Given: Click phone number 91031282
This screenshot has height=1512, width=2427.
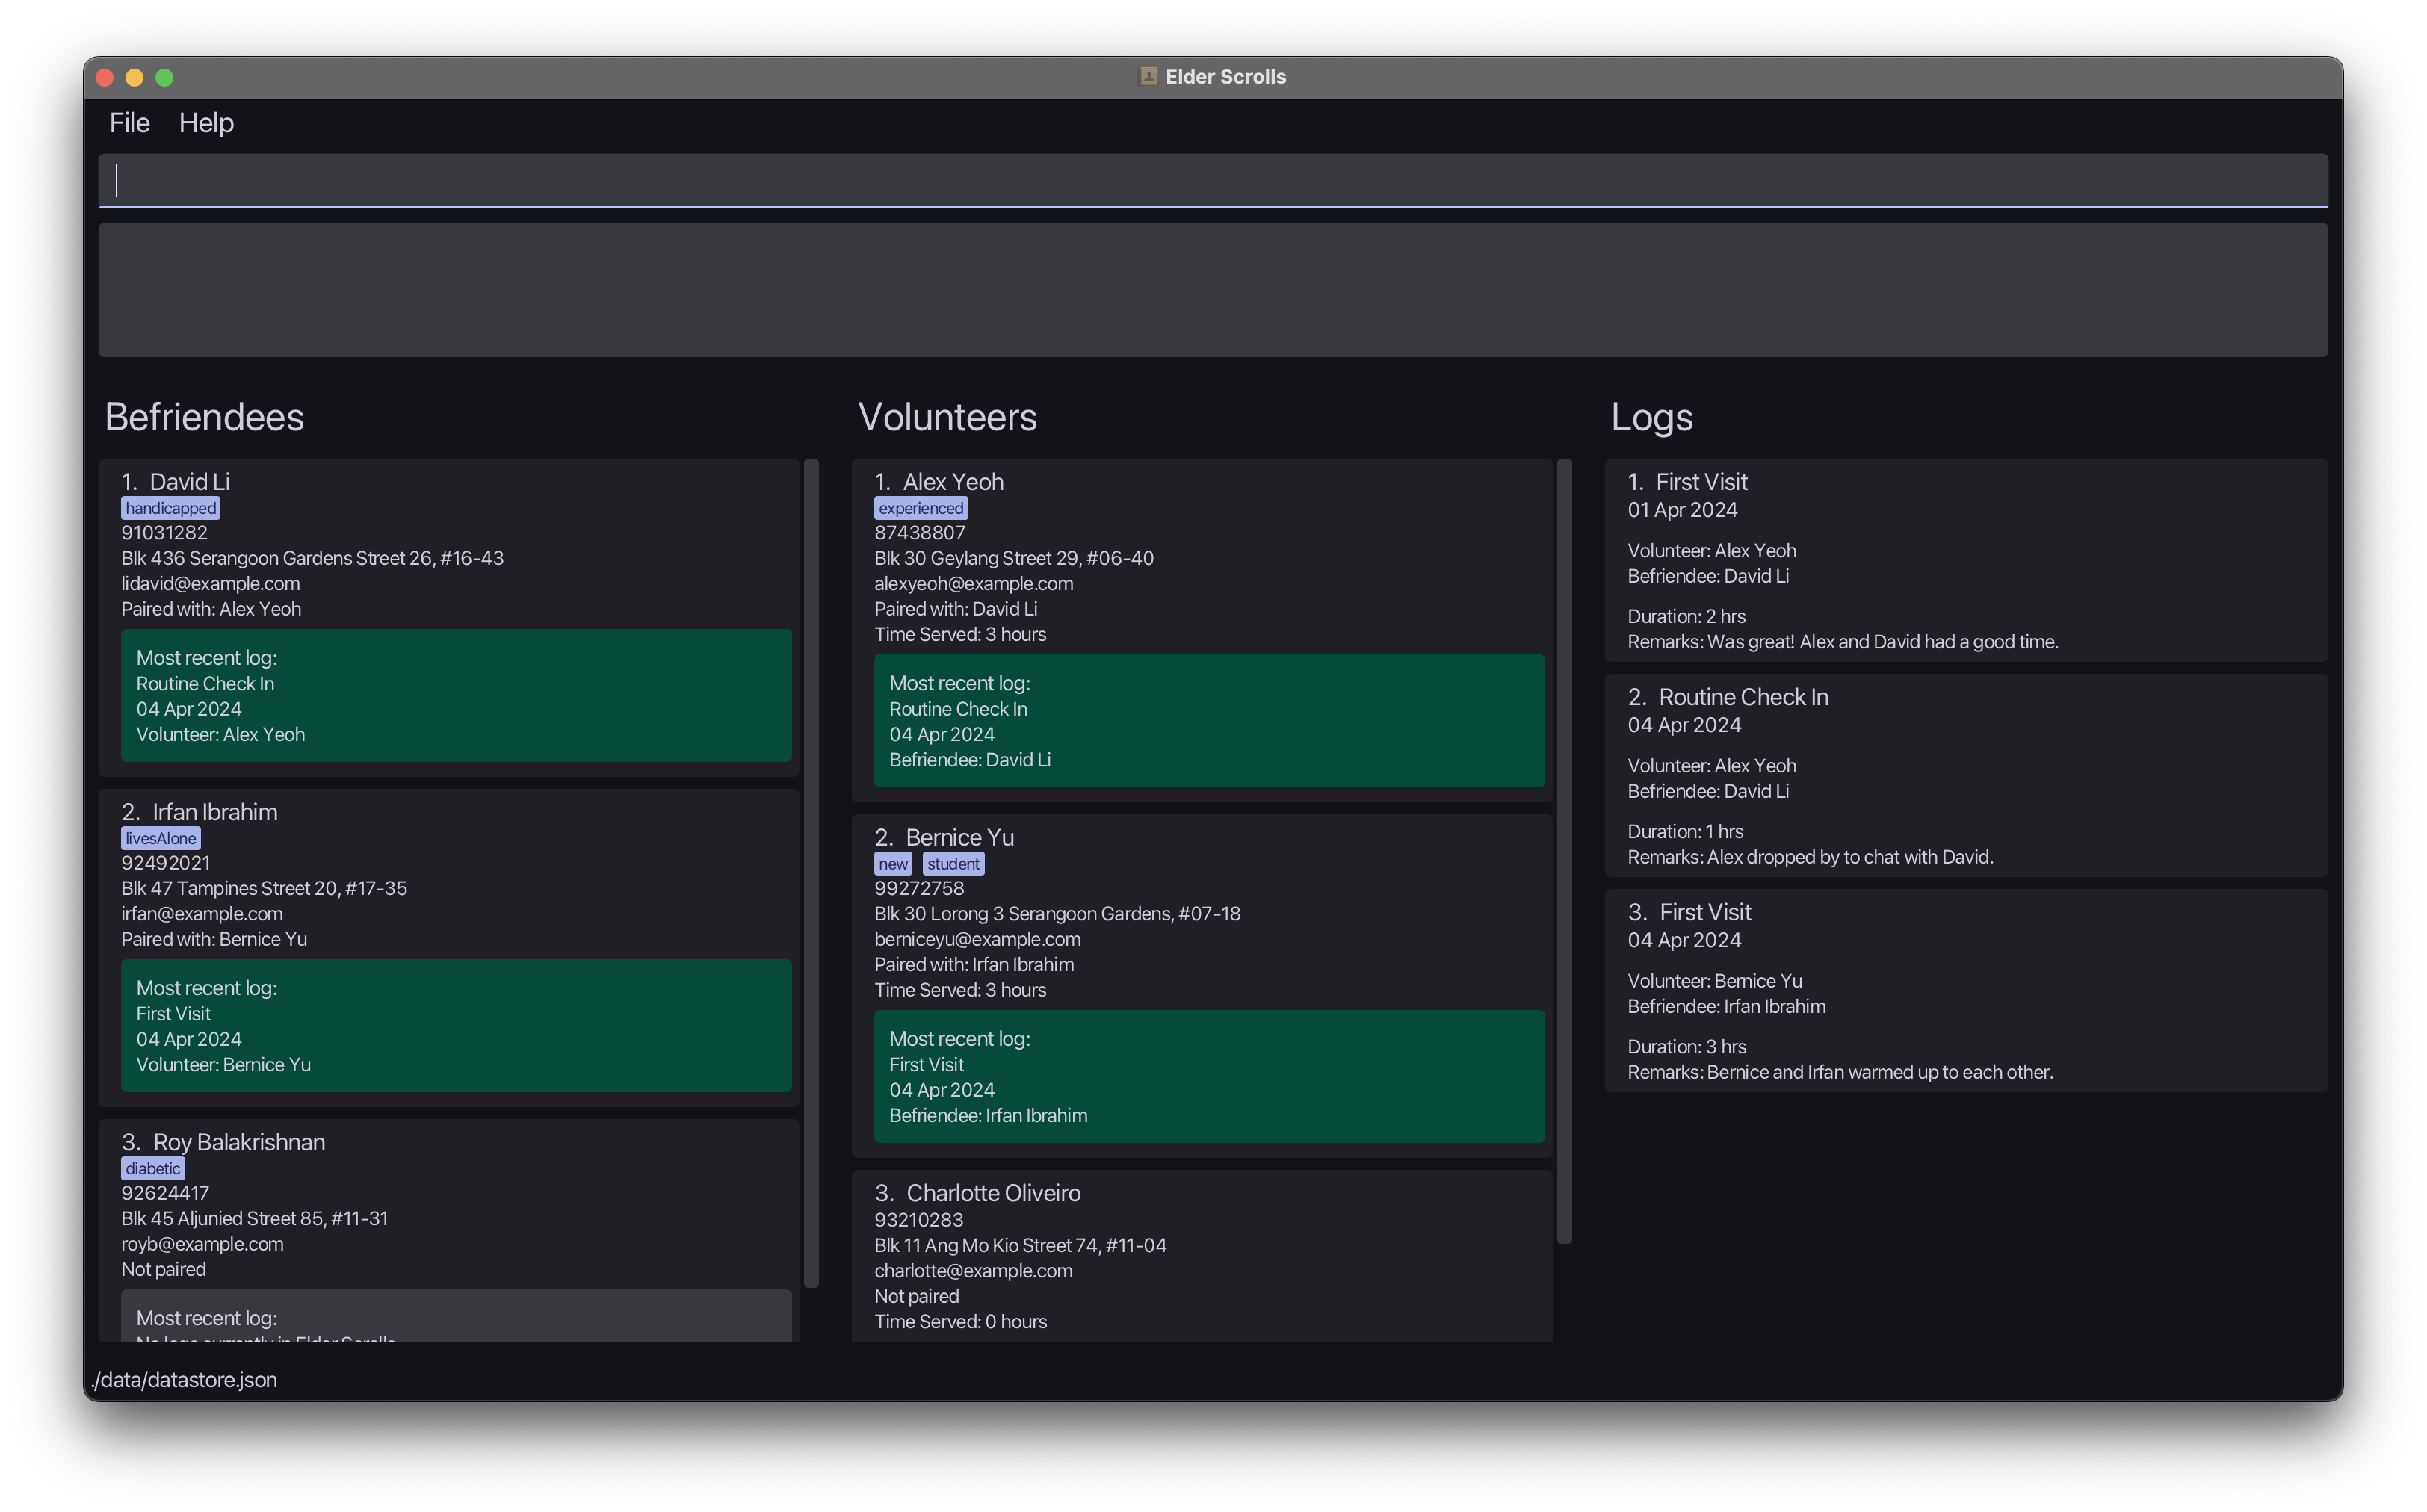Looking at the screenshot, I should click(x=164, y=533).
